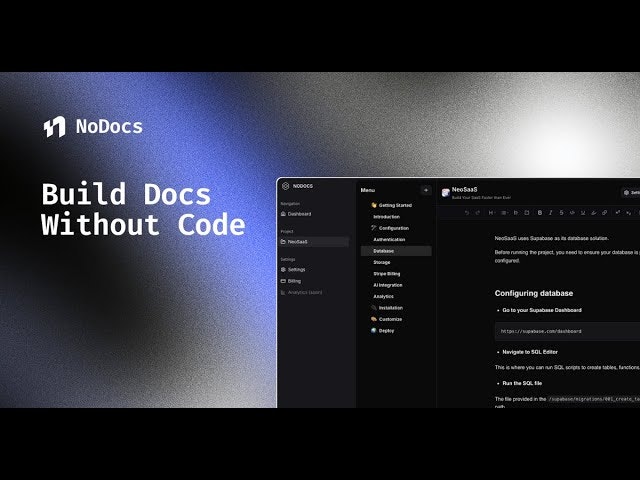This screenshot has height=480, width=640.
Task: Click the highlight toolbar icon
Action: (x=593, y=213)
